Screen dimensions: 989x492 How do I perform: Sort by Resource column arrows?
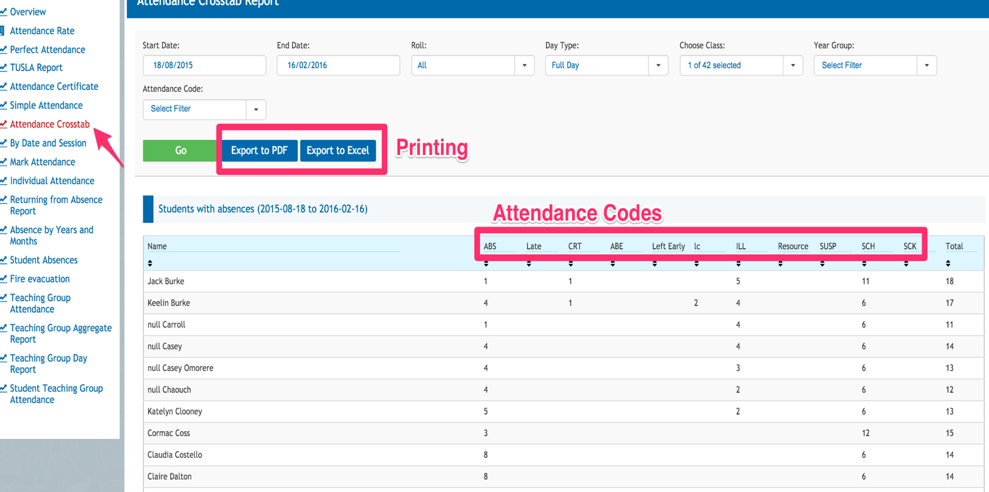pyautogui.click(x=780, y=263)
